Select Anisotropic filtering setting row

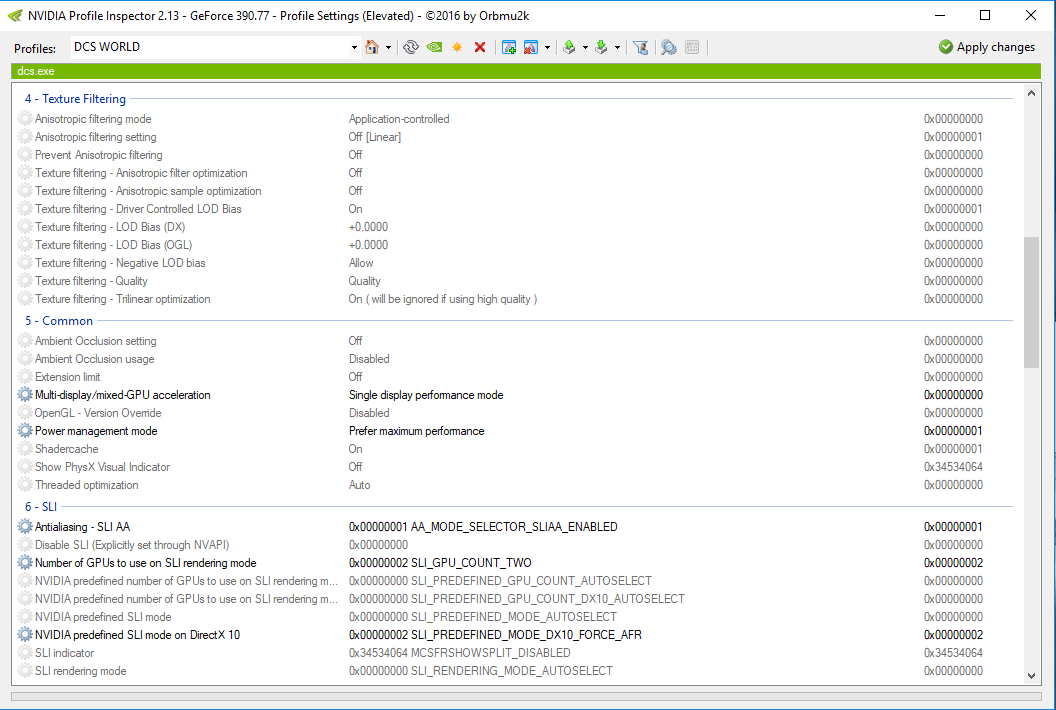click(x=515, y=137)
